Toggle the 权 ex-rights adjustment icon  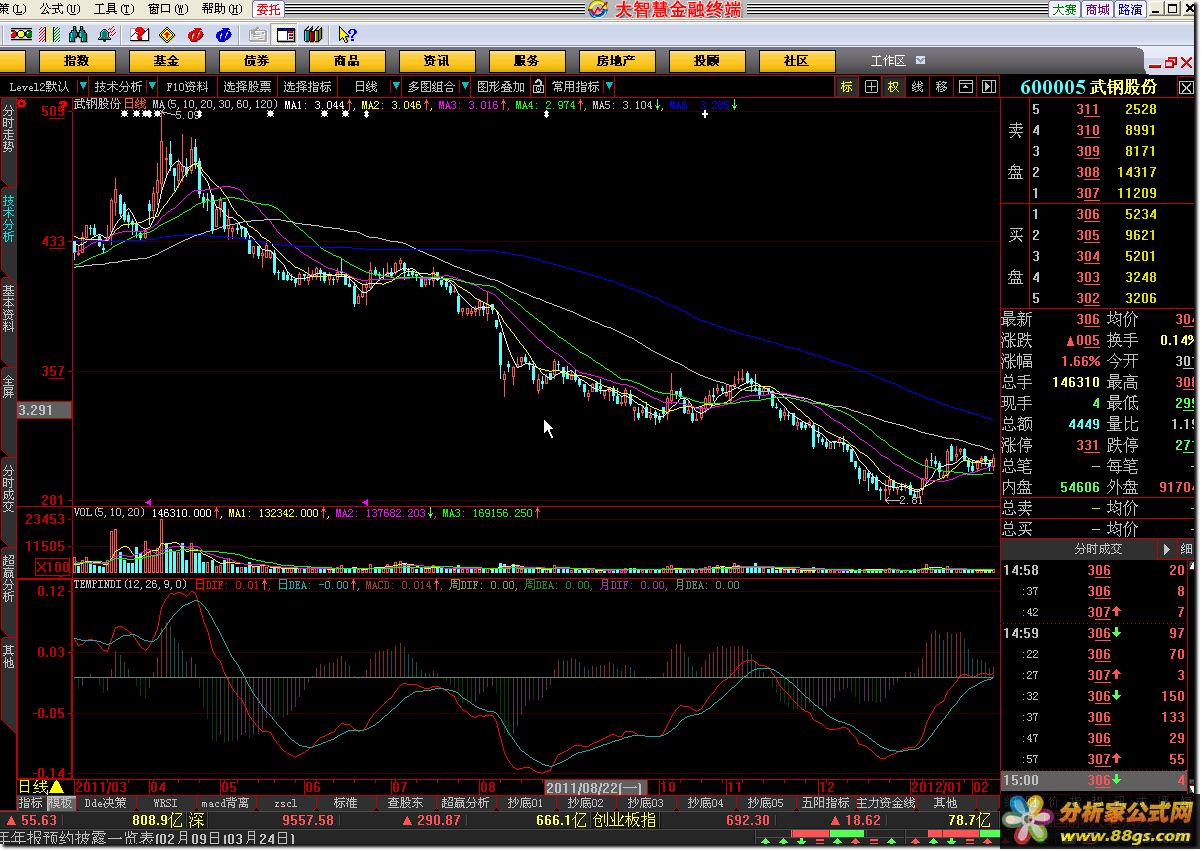[x=894, y=87]
